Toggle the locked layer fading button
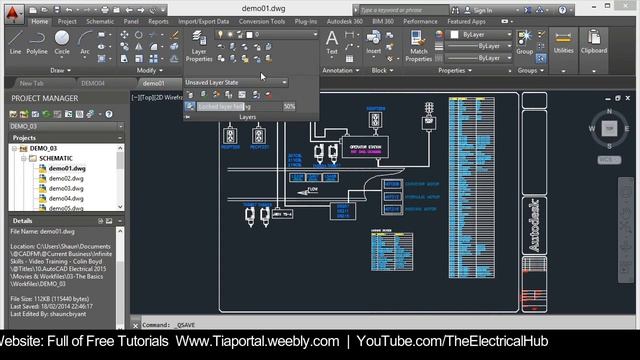 [189, 107]
